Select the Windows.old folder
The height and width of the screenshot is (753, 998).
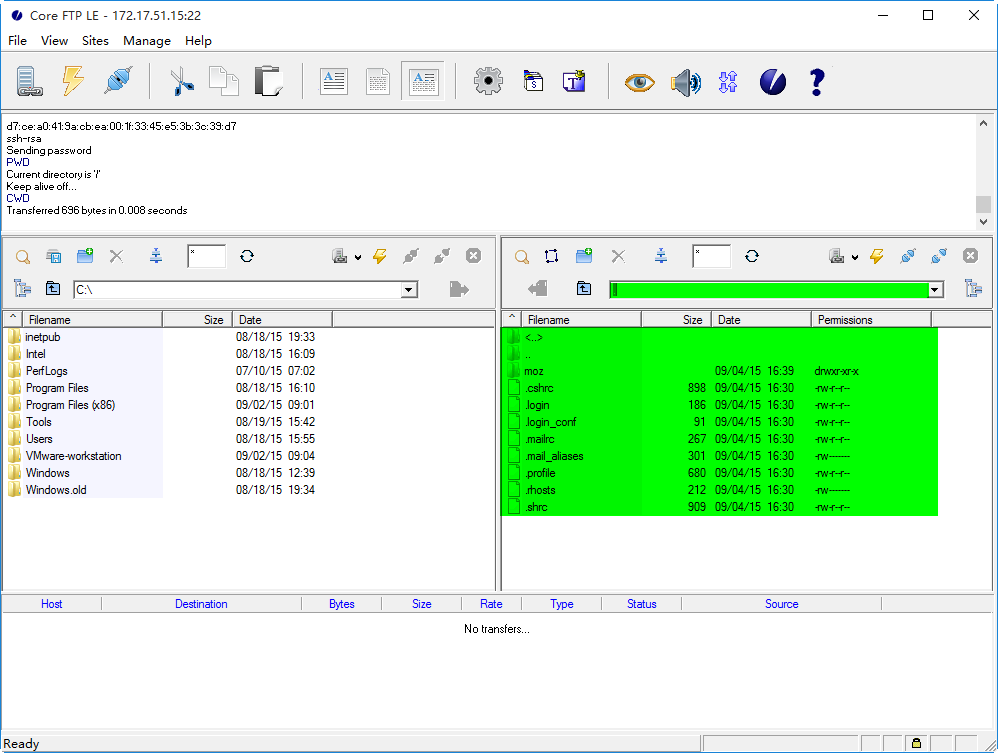point(56,490)
